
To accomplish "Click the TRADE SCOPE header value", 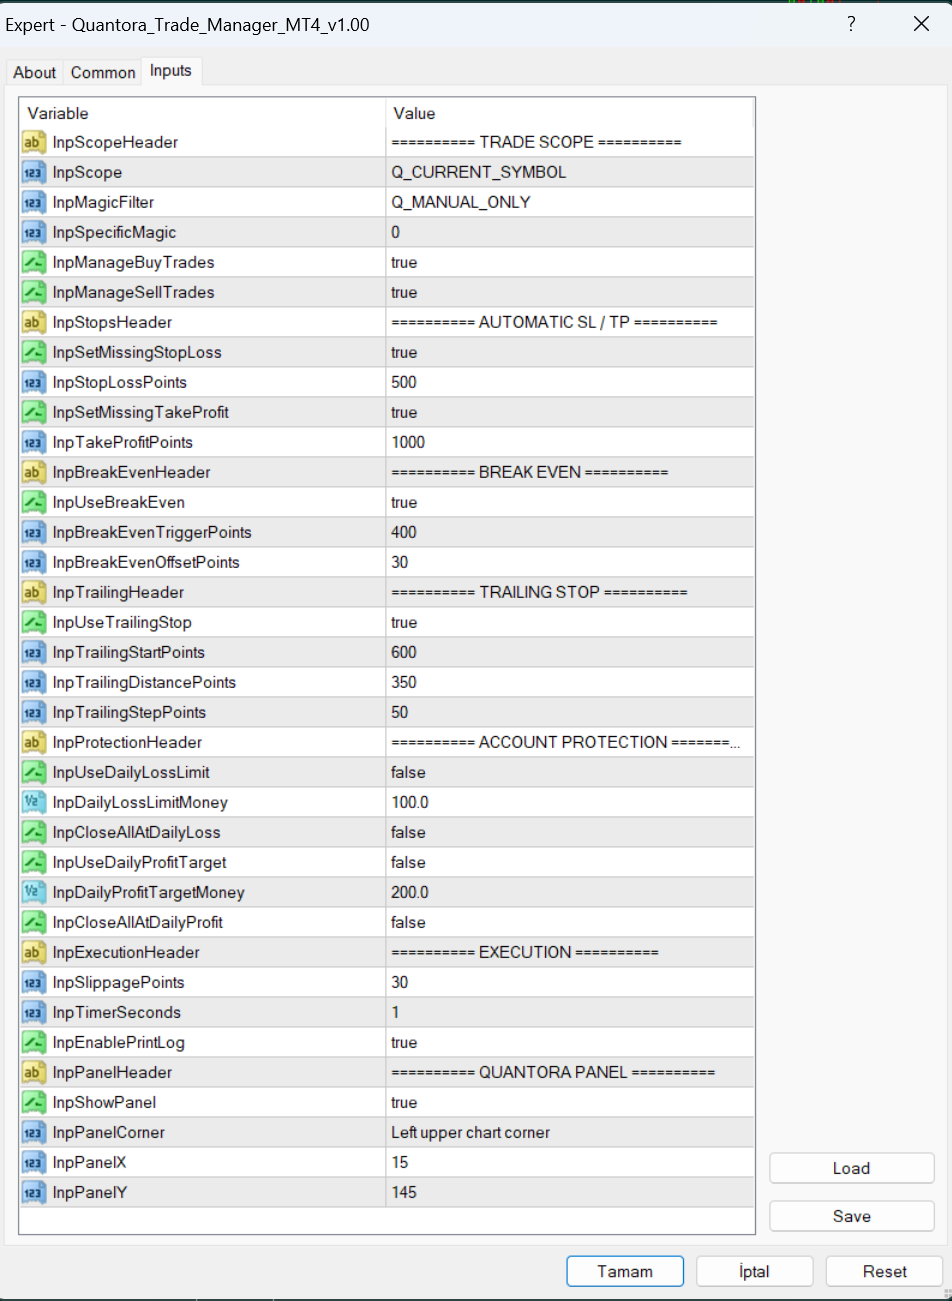I will pyautogui.click(x=536, y=142).
